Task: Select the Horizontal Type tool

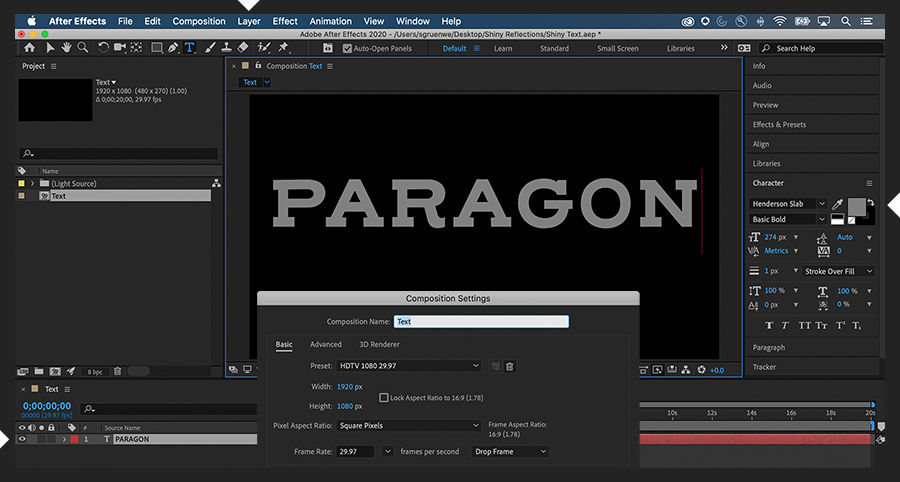Action: (x=190, y=47)
